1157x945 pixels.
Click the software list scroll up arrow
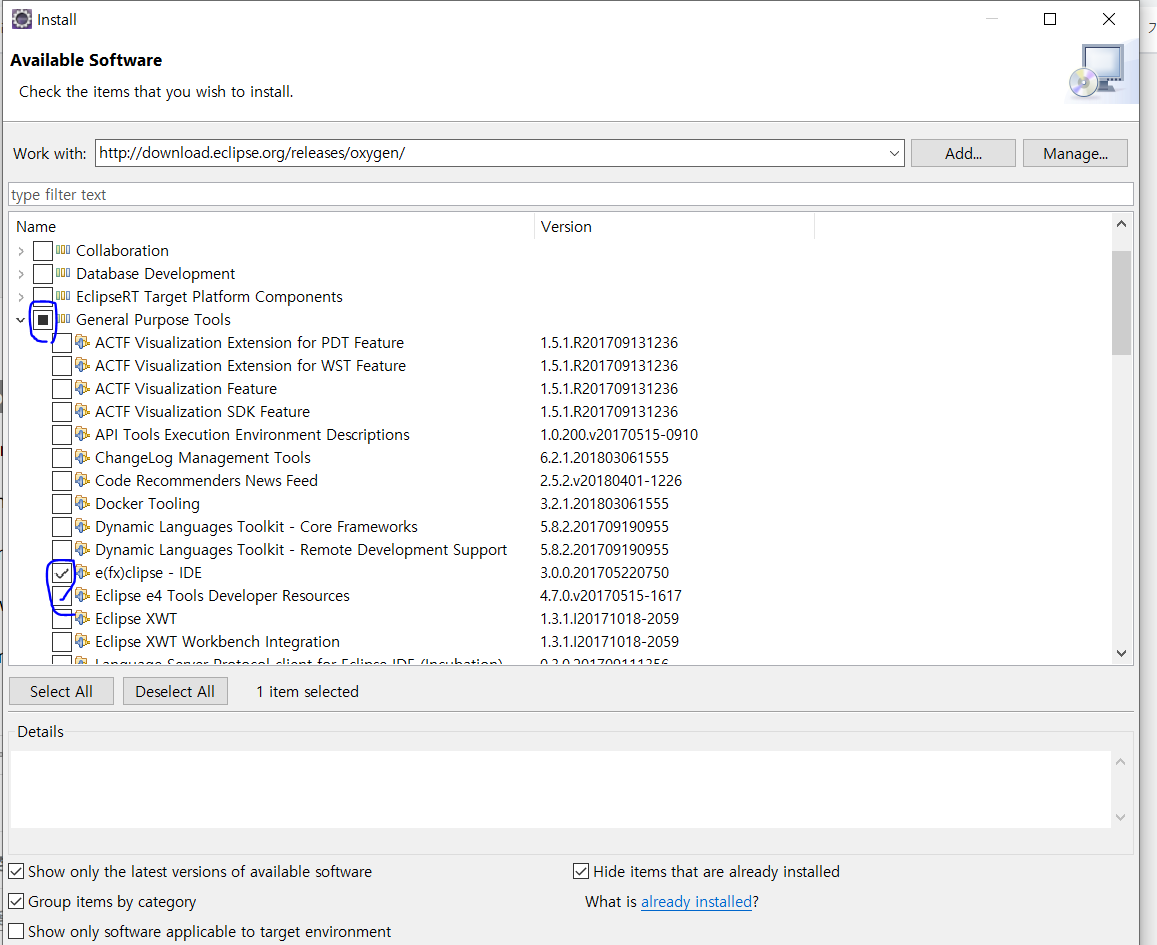pyautogui.click(x=1121, y=224)
